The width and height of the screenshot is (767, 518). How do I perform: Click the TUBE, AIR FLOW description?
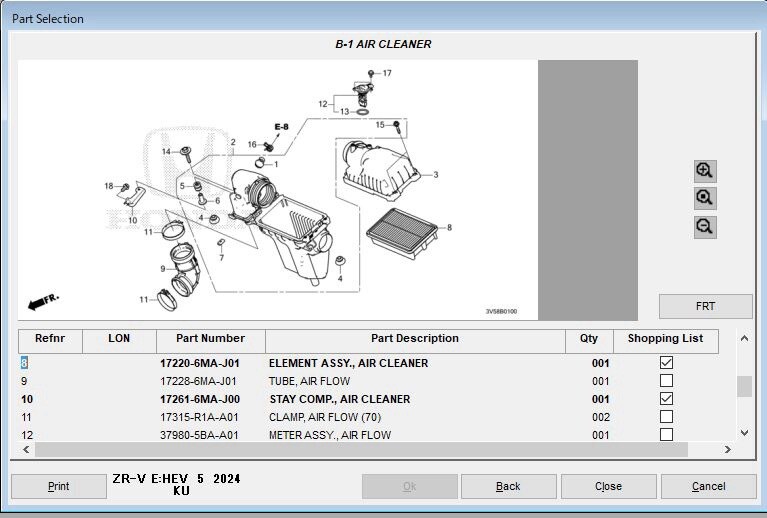pyautogui.click(x=309, y=381)
